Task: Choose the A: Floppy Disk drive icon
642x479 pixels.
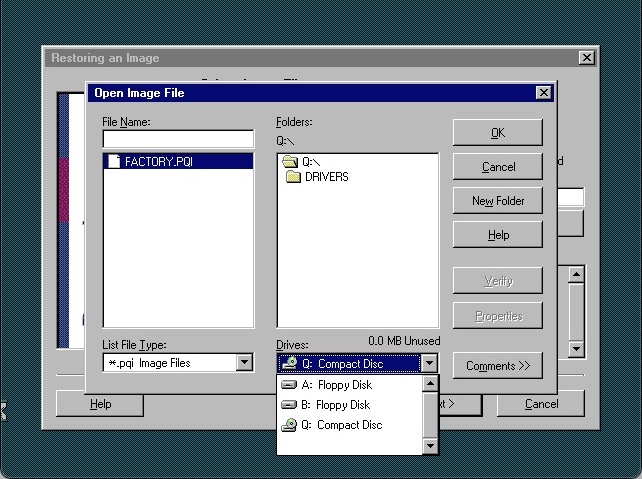Action: (289, 385)
